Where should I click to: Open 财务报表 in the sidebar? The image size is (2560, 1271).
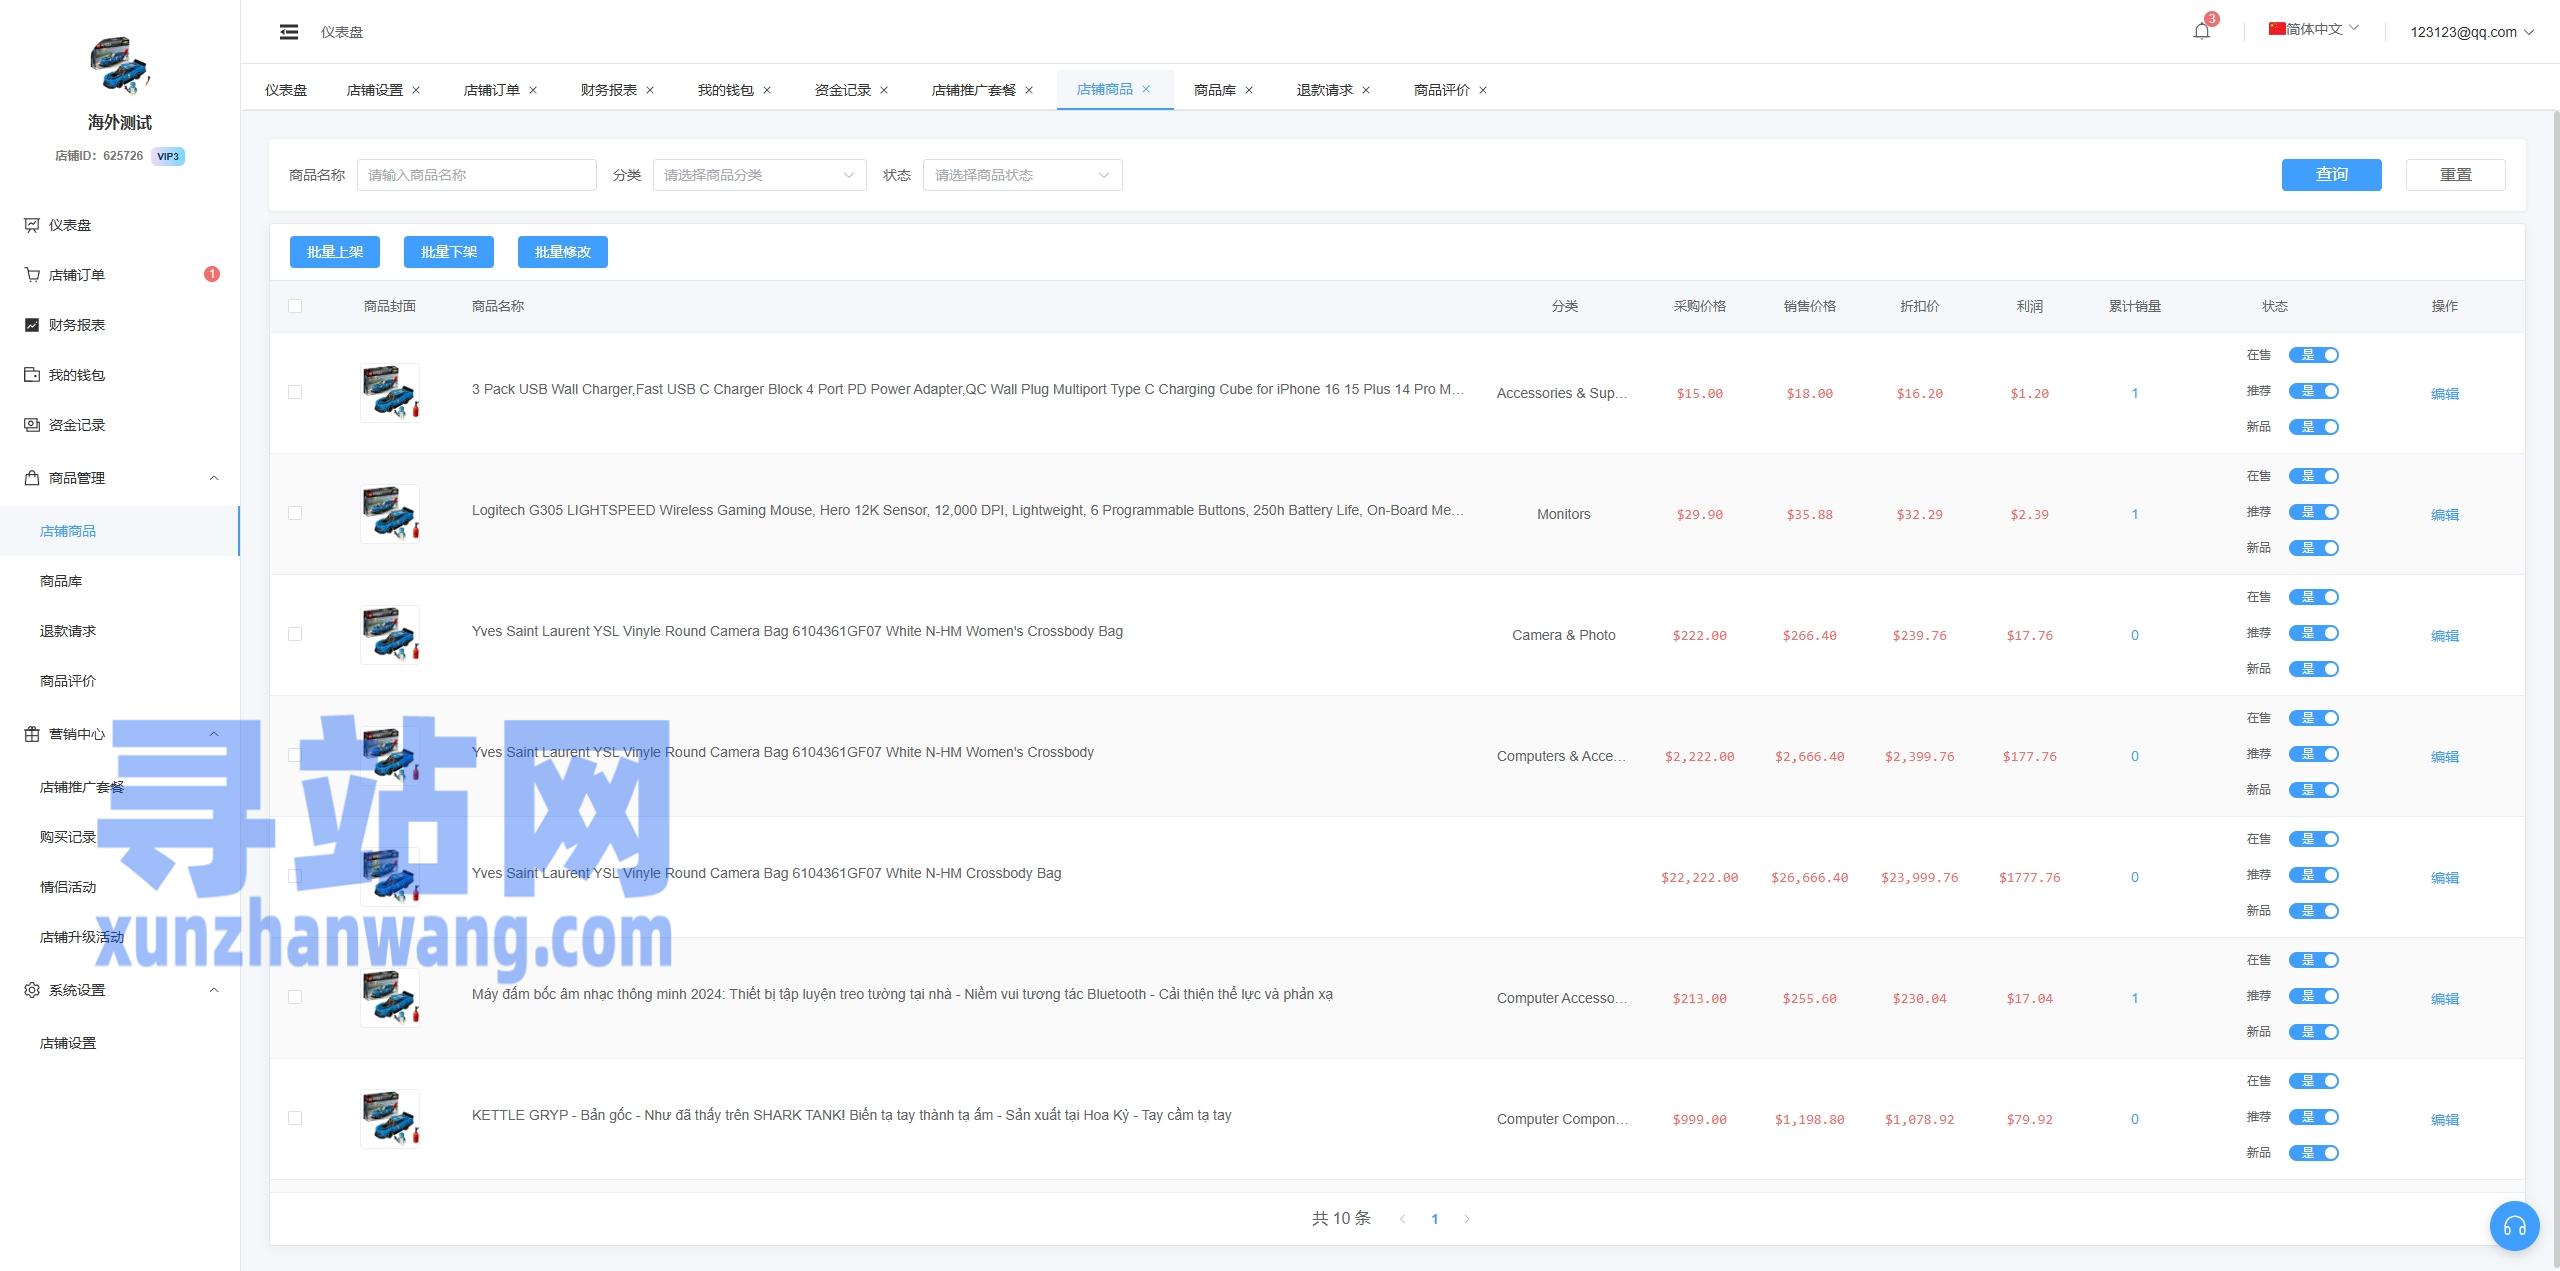point(120,325)
